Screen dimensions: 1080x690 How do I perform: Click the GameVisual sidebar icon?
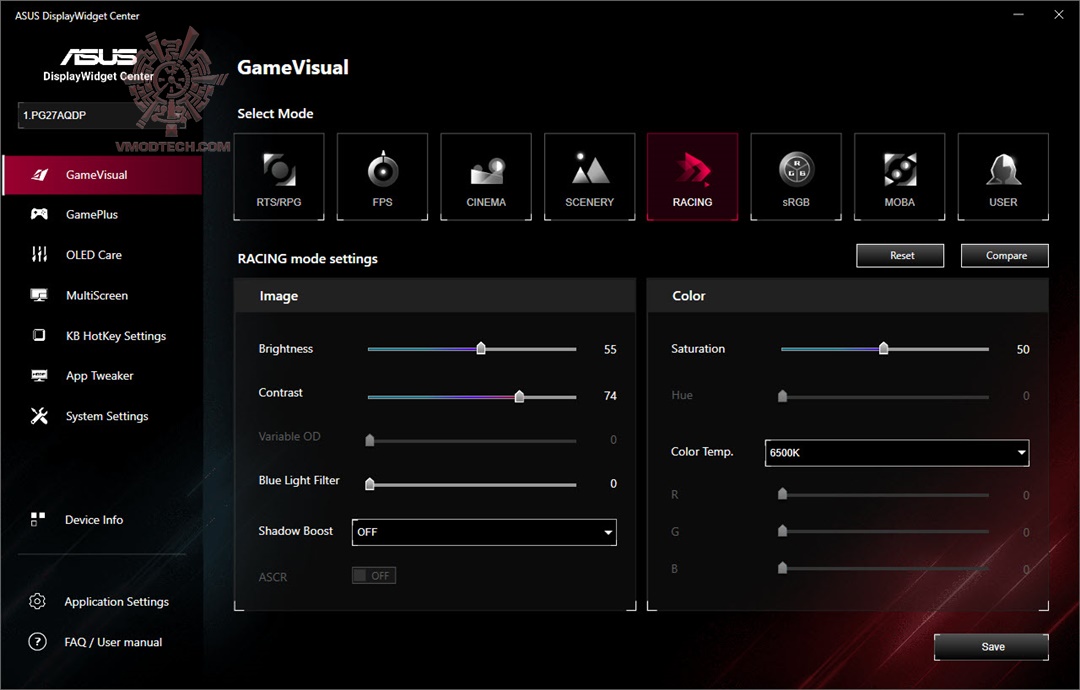(x=40, y=175)
